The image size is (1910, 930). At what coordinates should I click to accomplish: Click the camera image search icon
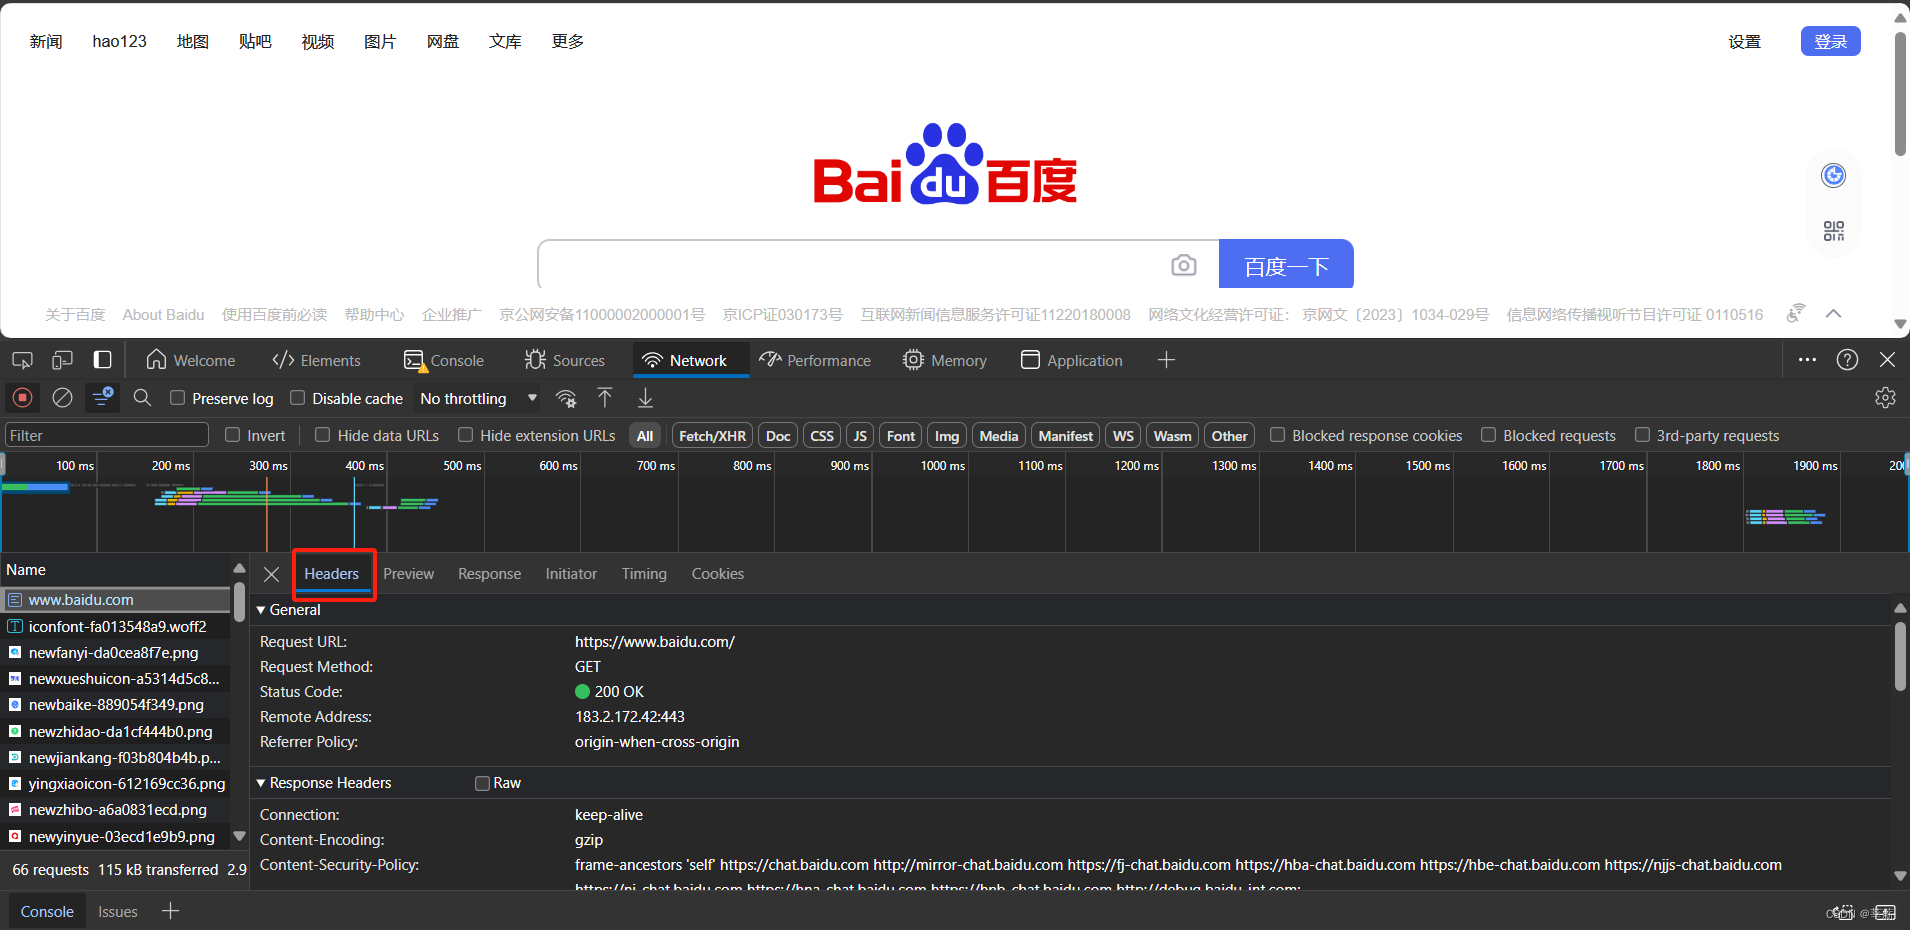(1184, 265)
